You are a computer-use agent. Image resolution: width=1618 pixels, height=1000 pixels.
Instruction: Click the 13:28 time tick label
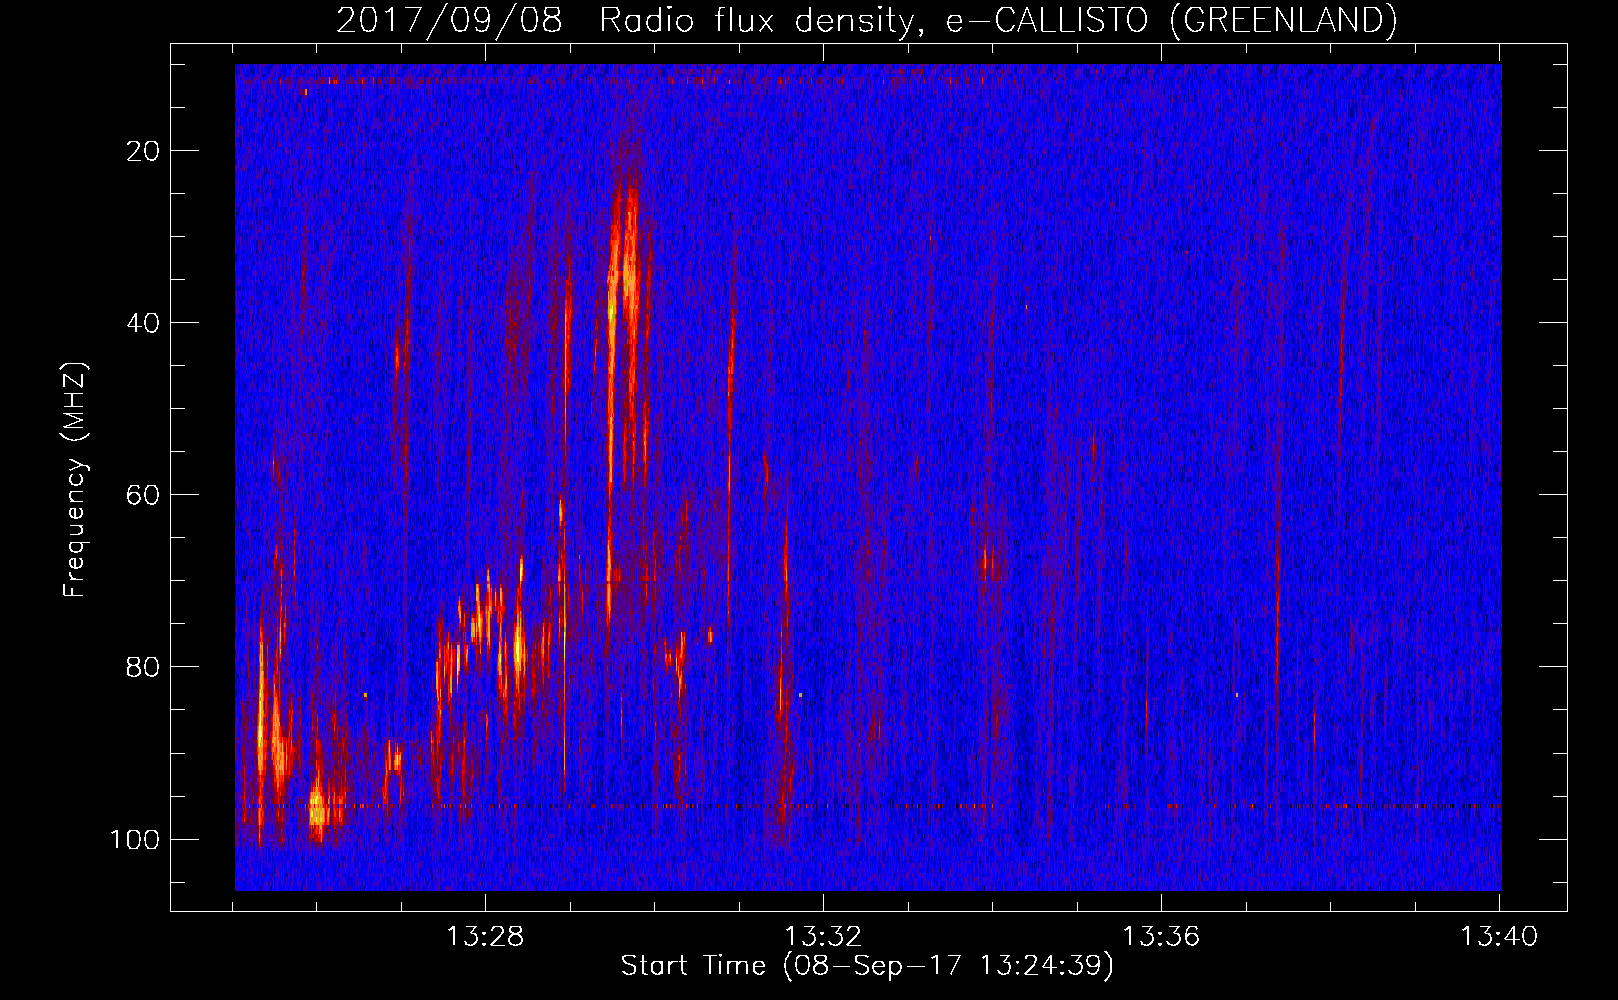point(485,937)
